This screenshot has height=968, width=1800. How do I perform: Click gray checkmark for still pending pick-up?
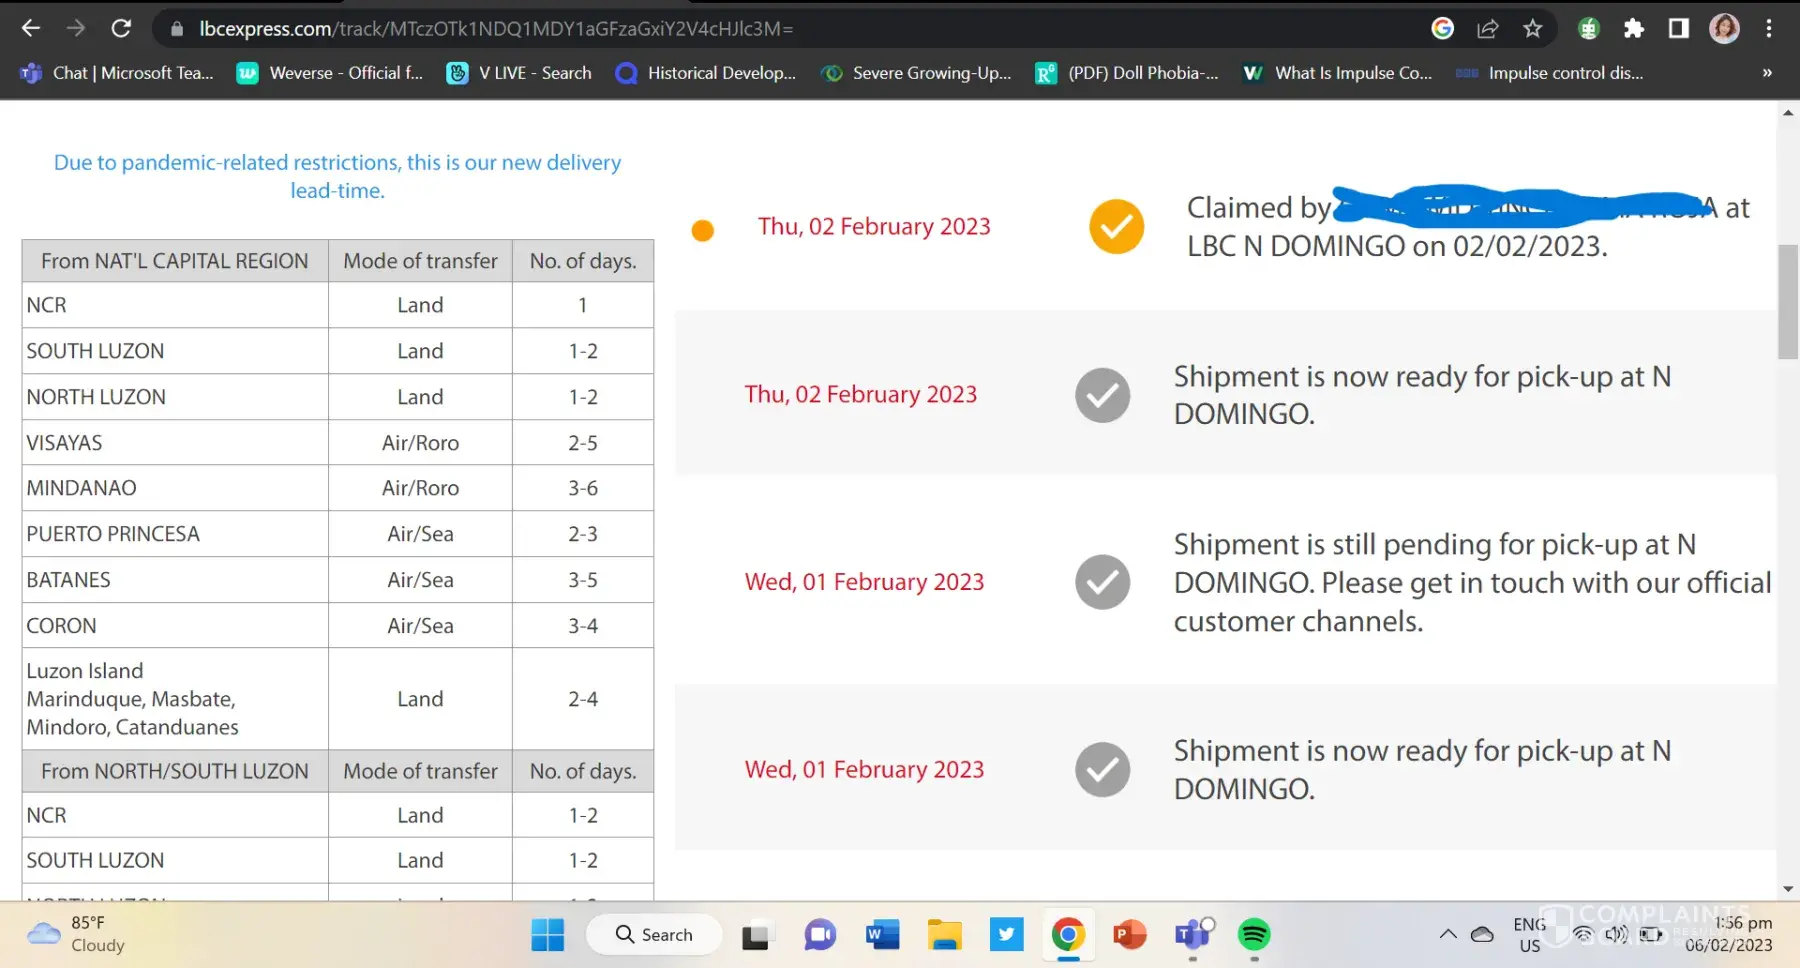click(1102, 582)
